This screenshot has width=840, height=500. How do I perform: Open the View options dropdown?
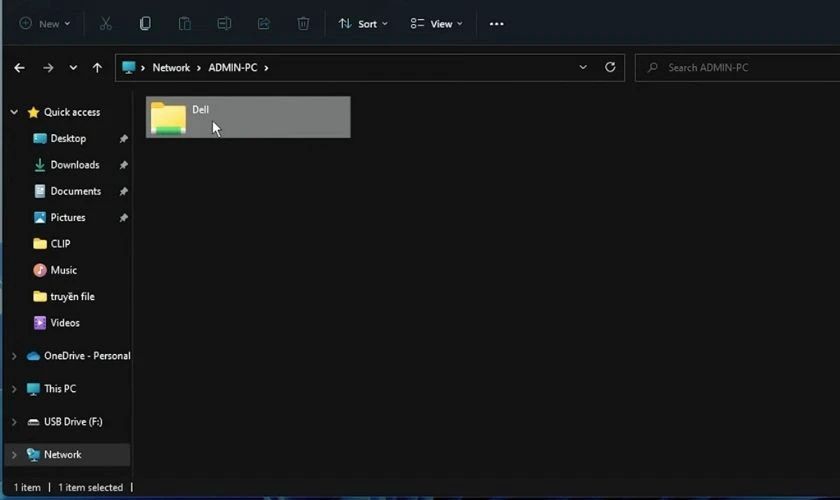[x=437, y=23]
